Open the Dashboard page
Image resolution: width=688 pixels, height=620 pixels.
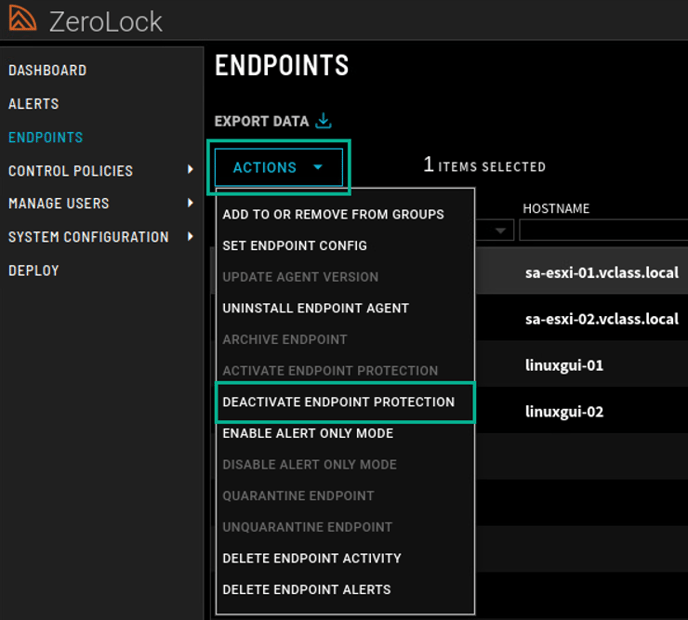tap(47, 70)
